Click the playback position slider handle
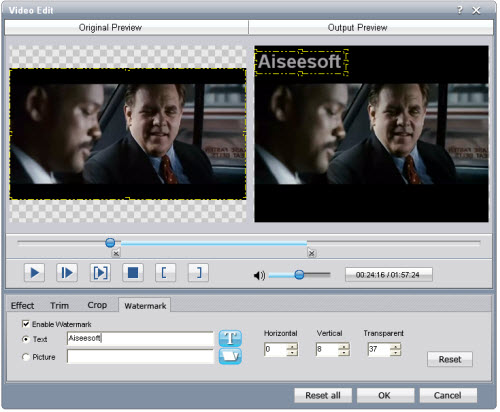This screenshot has height=412, width=500. [x=110, y=243]
